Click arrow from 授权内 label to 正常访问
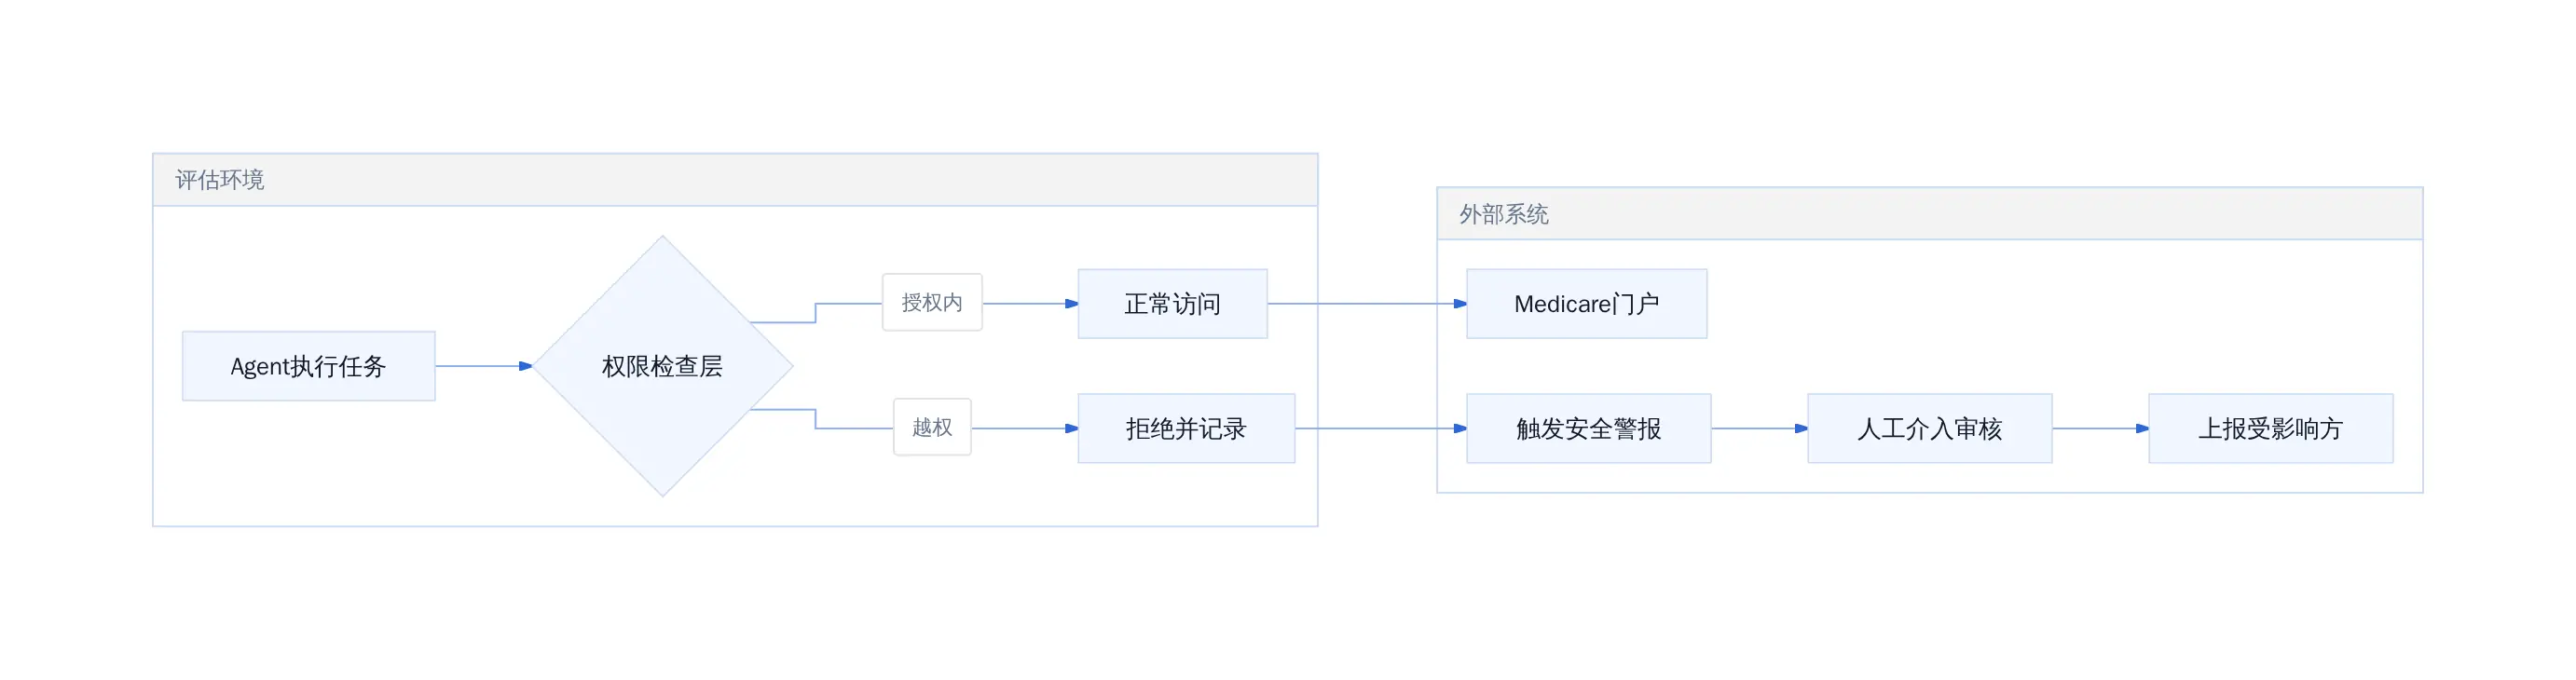This screenshot has height=680, width=2576. pyautogui.click(x=1030, y=303)
